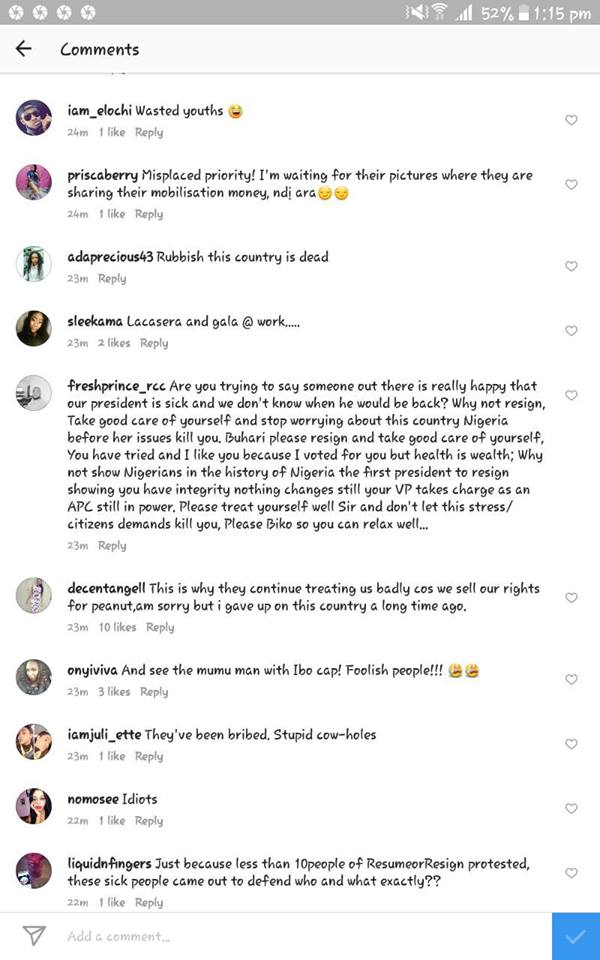The height and width of the screenshot is (960, 600).
Task: Like iam_elochi's 'Wasted youths' comment
Action: [x=571, y=120]
